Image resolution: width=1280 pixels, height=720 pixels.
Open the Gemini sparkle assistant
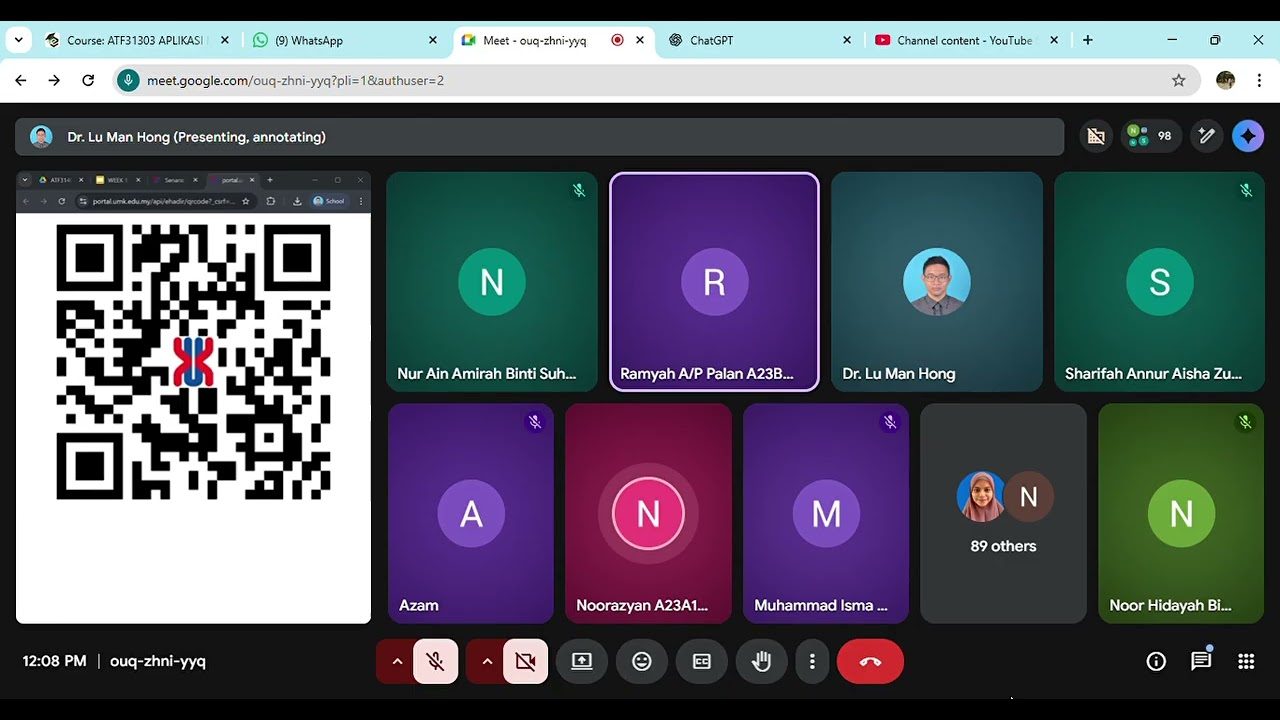[1248, 136]
